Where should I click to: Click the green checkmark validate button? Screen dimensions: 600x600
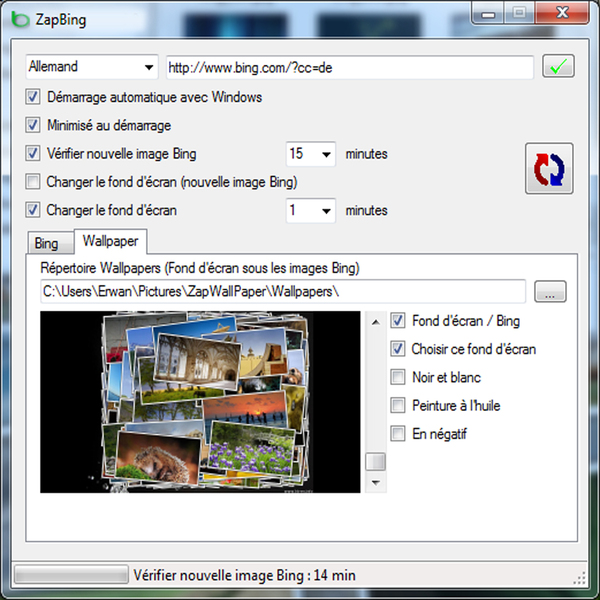pyautogui.click(x=558, y=66)
